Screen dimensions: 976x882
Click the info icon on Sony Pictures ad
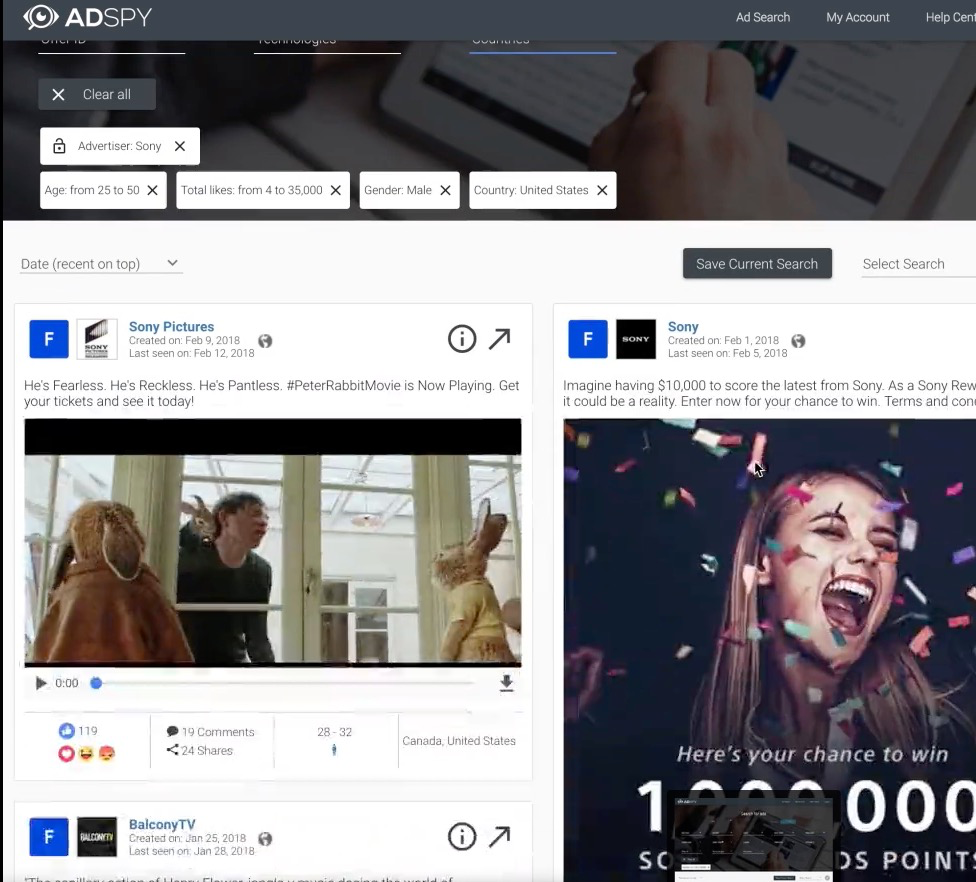pyautogui.click(x=462, y=339)
